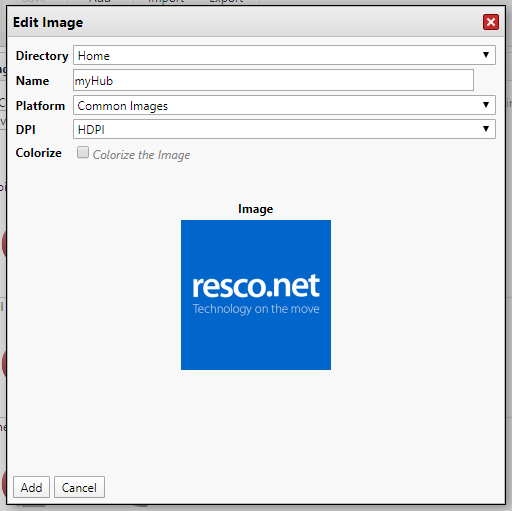Image resolution: width=512 pixels, height=511 pixels.
Task: Click the "Image" heading above the preview
Action: 255,209
